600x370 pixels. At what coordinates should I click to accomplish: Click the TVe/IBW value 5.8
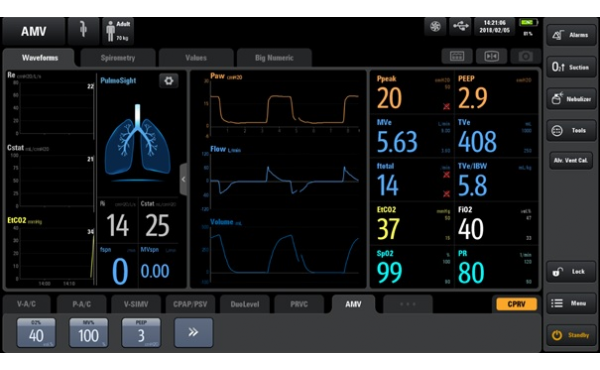[x=473, y=186]
